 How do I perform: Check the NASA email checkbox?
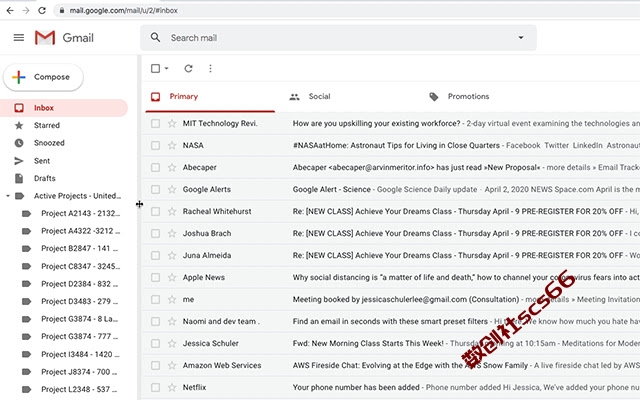click(156, 145)
